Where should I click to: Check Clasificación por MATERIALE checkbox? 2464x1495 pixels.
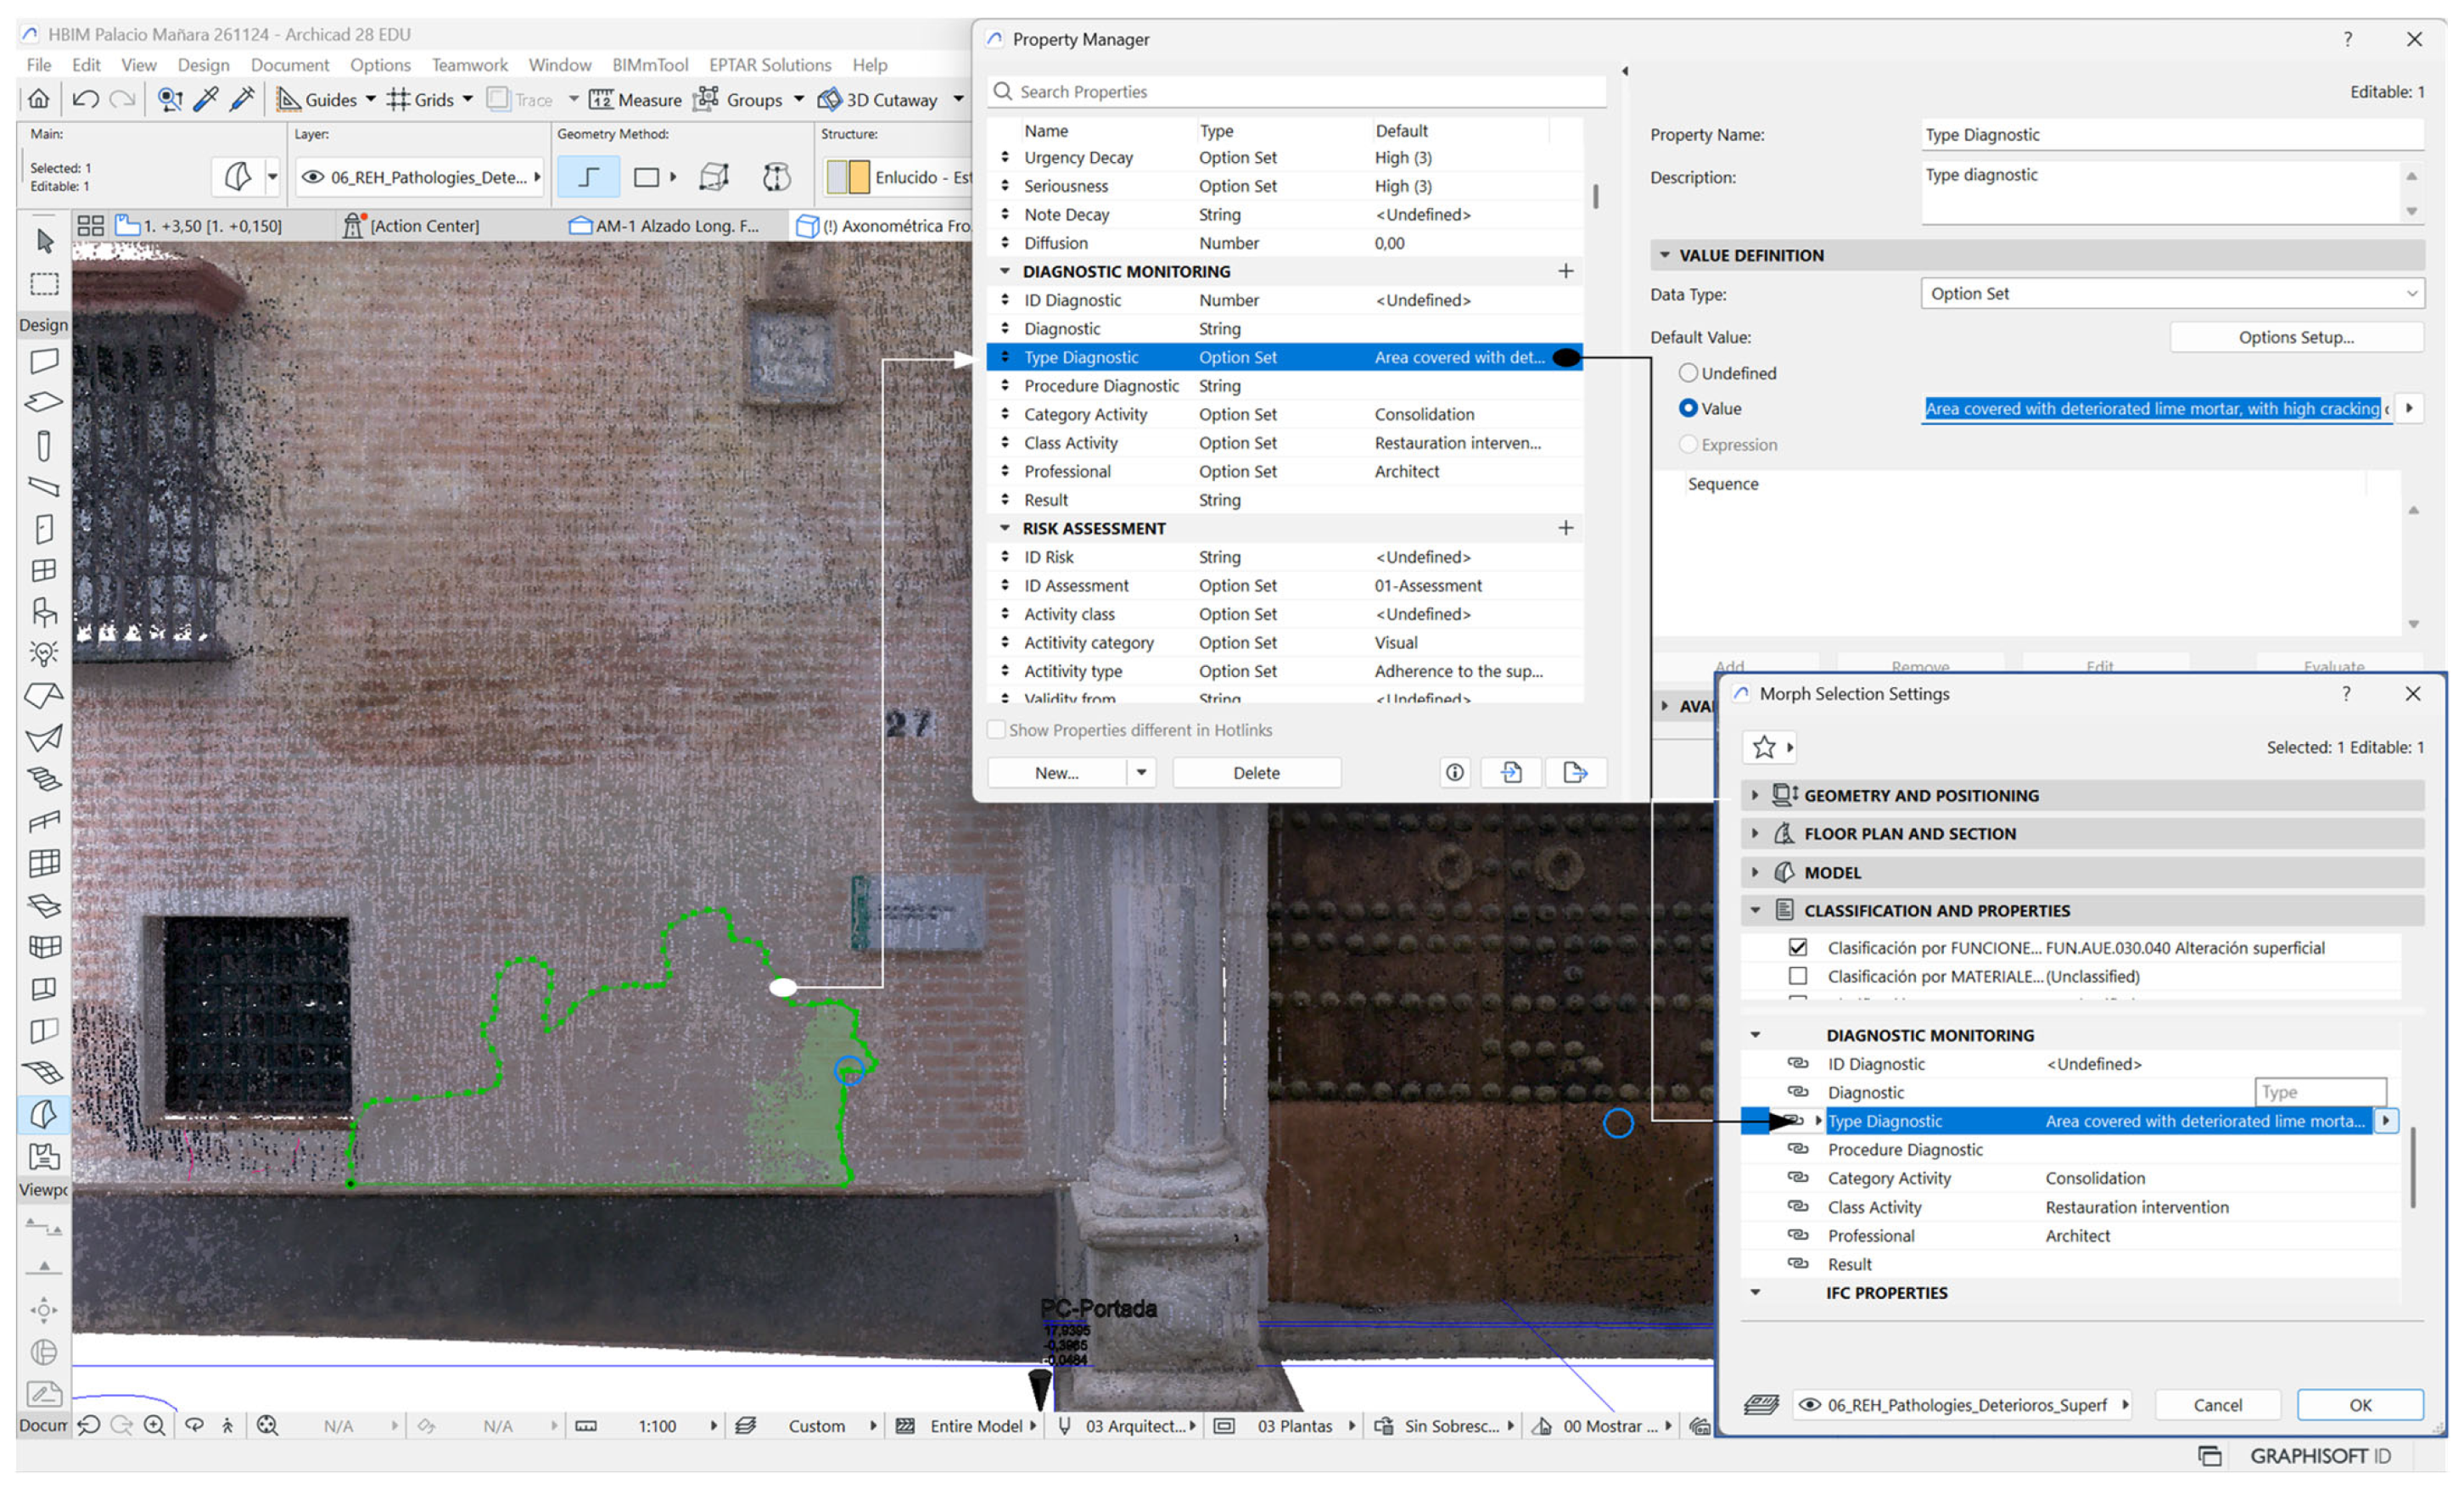click(1797, 976)
